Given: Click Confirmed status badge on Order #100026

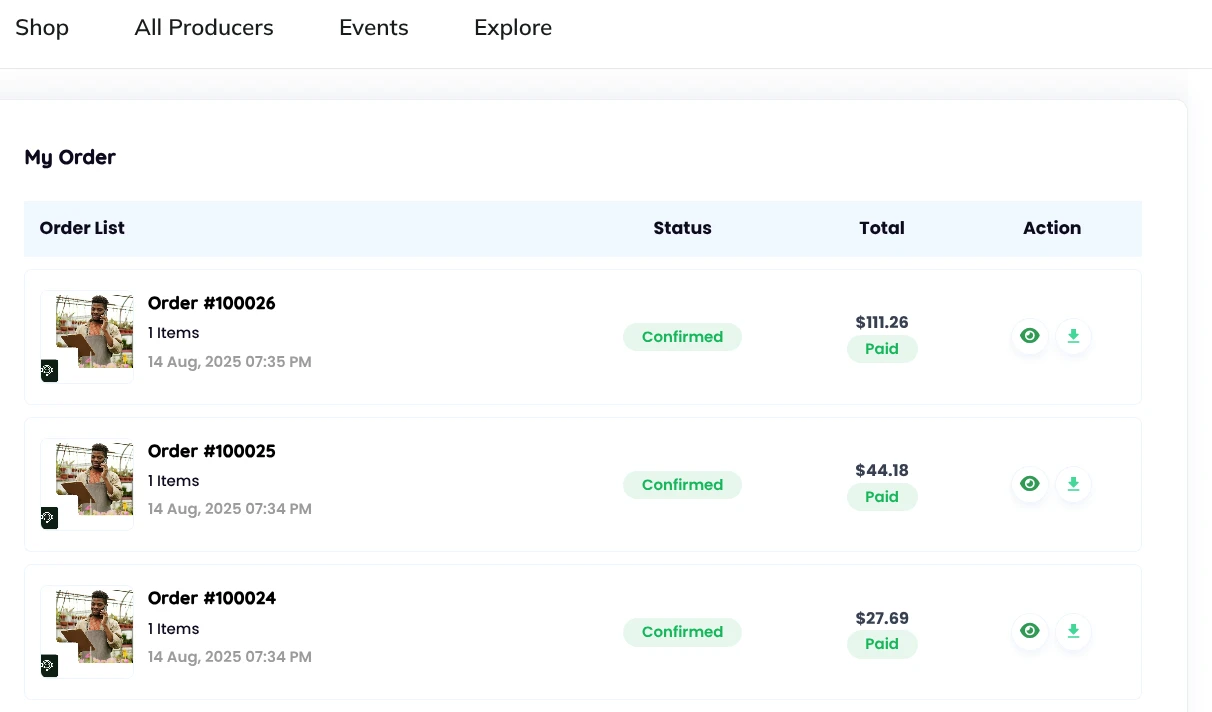Looking at the screenshot, I should pos(682,337).
